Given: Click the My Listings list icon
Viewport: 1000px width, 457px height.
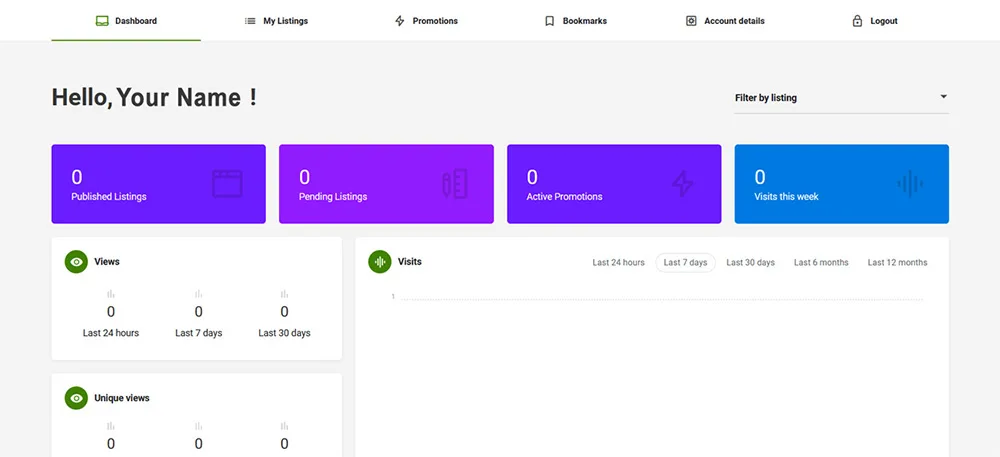Looking at the screenshot, I should pos(250,21).
